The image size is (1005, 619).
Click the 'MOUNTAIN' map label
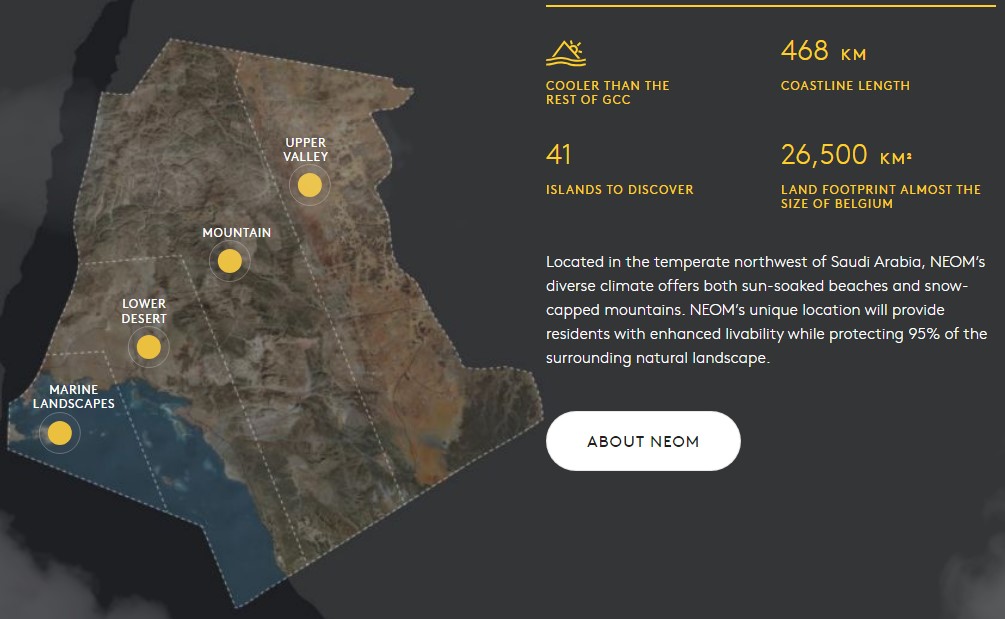pos(237,233)
